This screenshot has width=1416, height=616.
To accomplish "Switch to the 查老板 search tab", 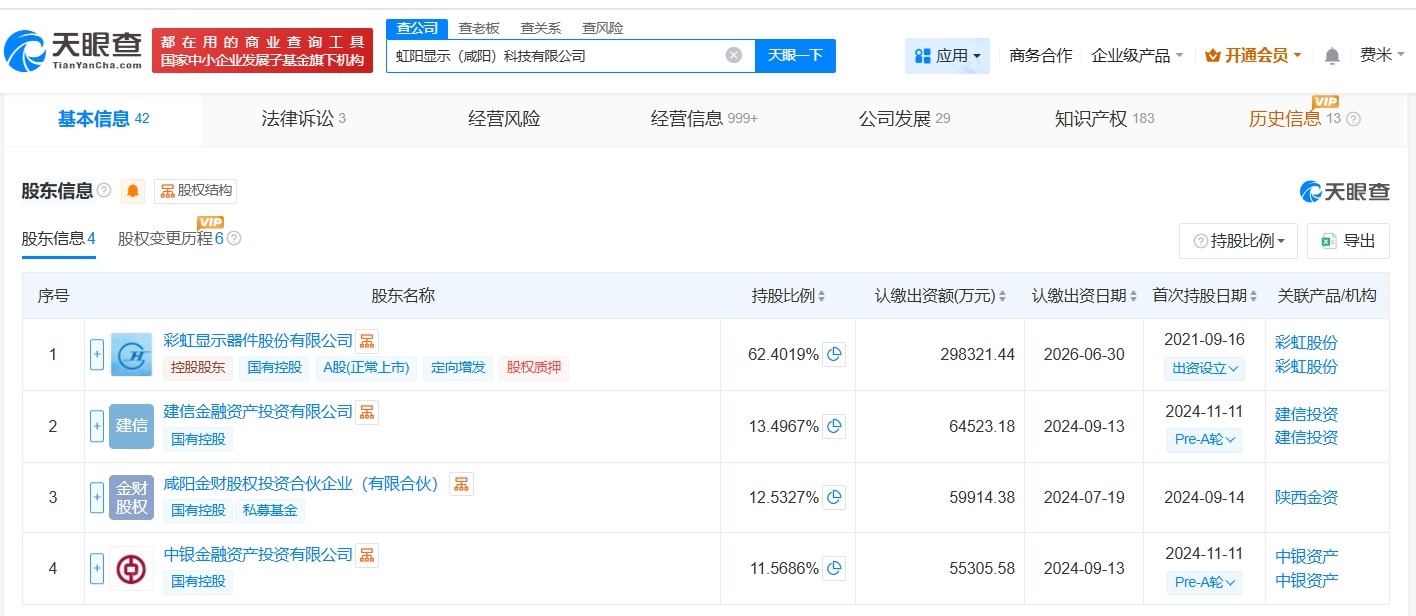I will pos(479,28).
